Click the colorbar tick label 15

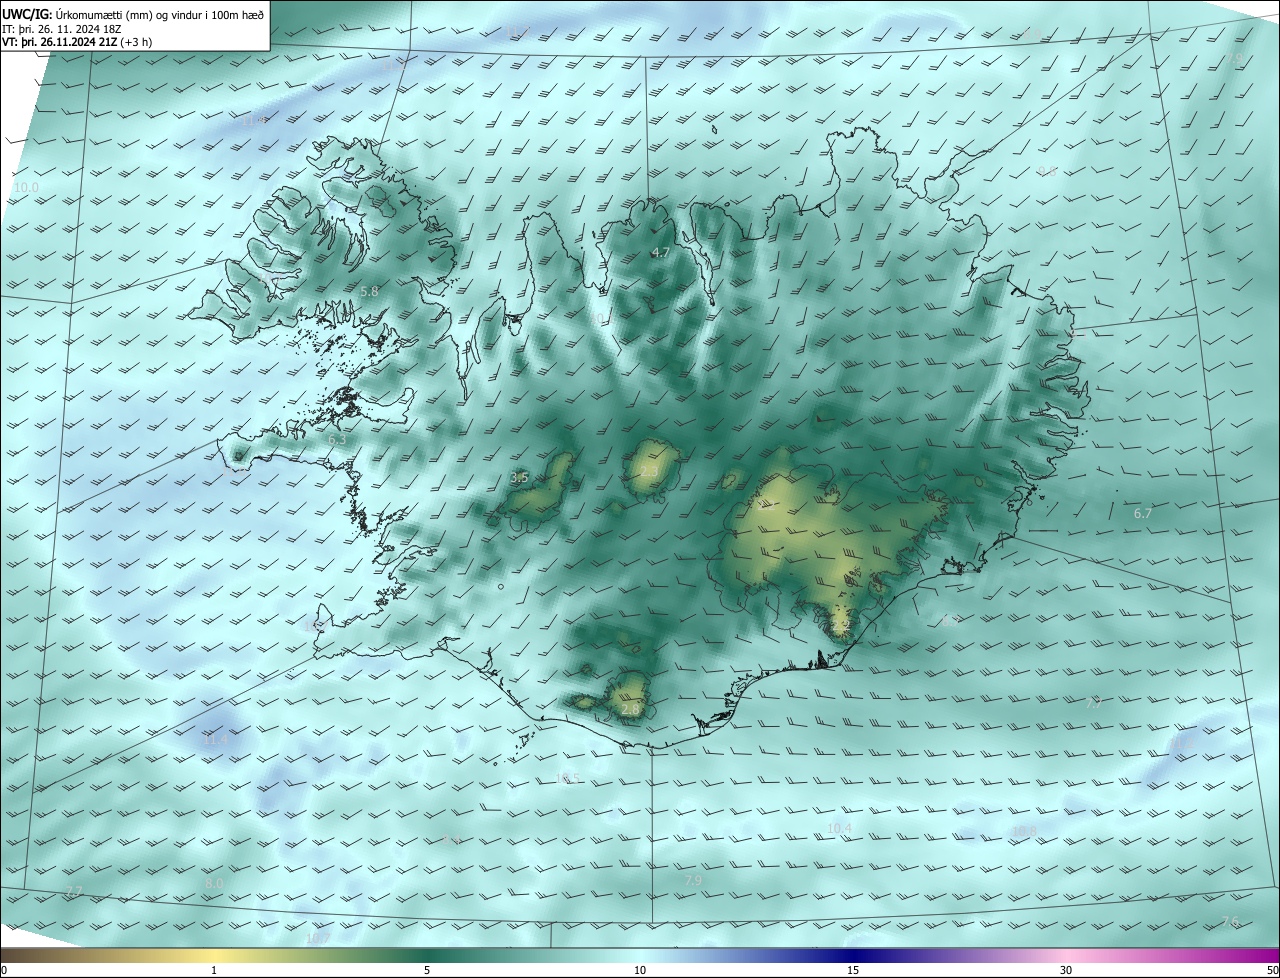tap(853, 970)
